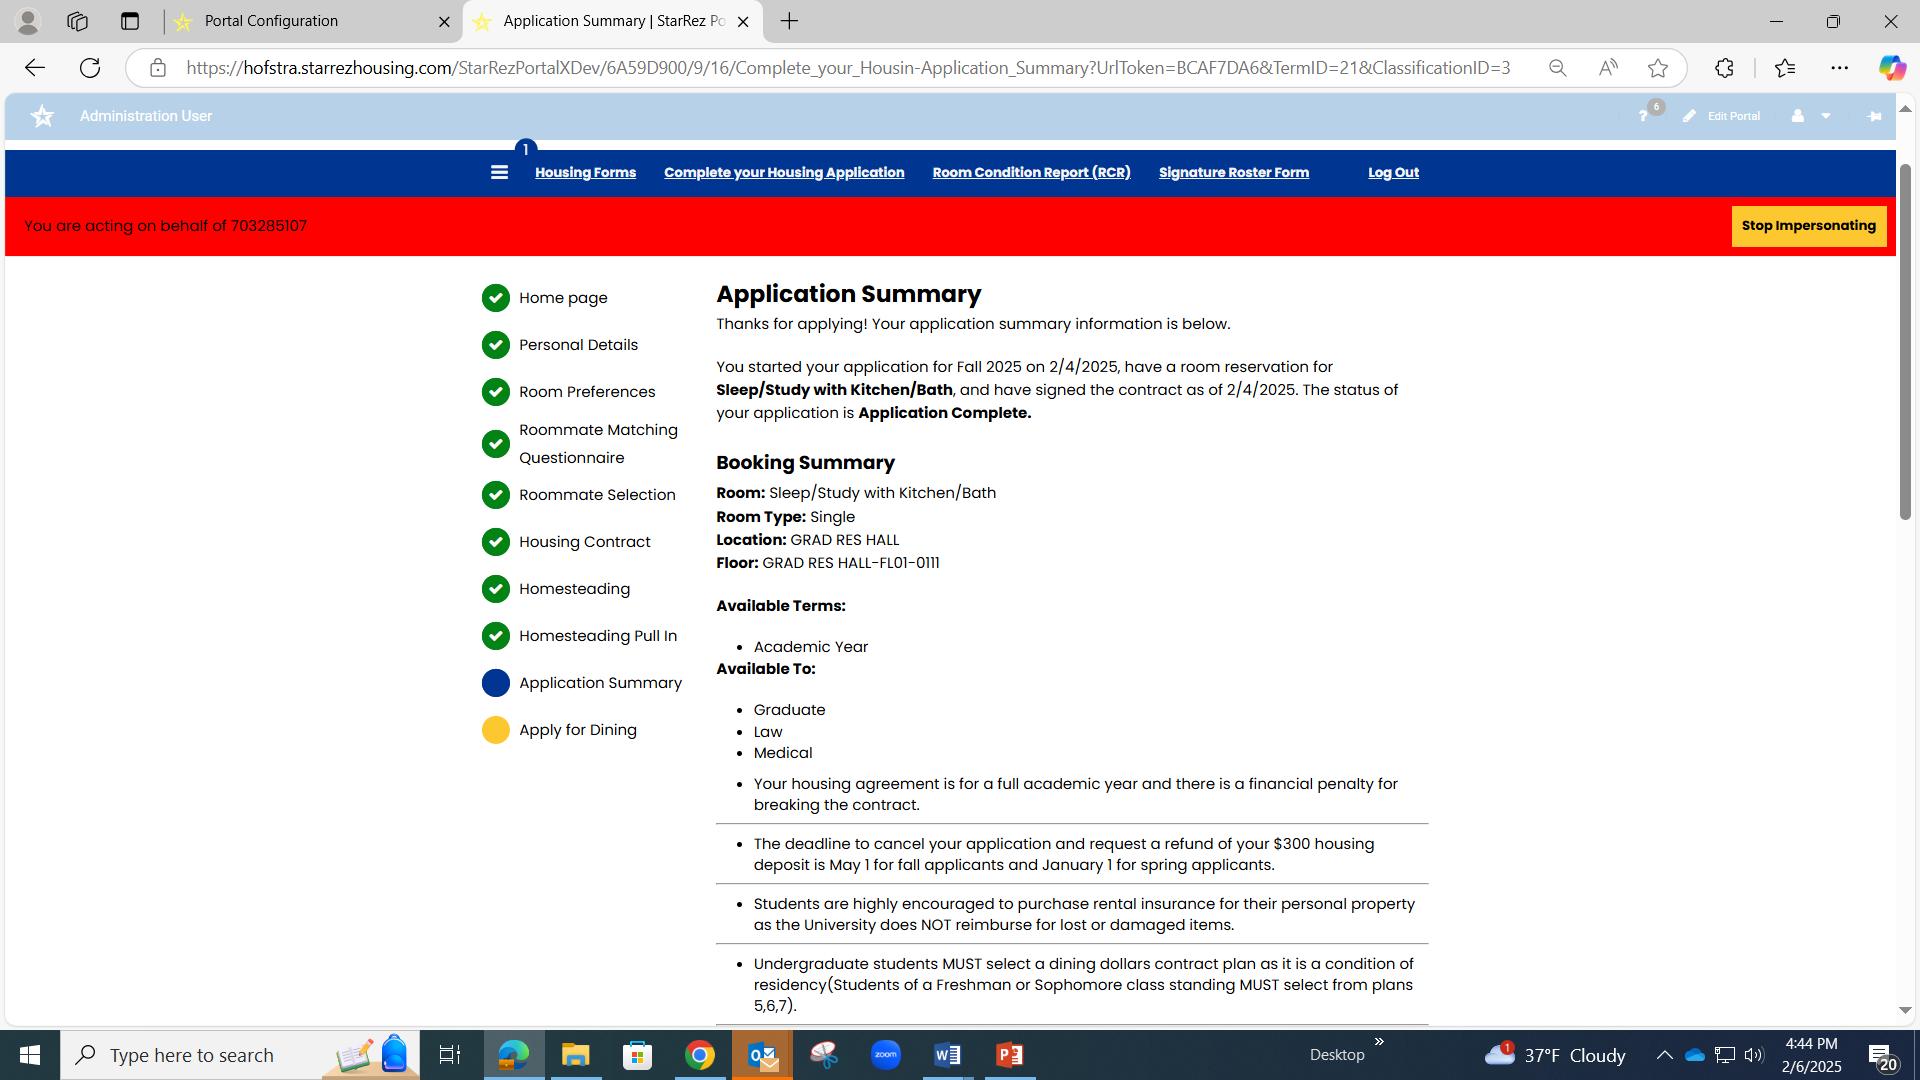
Task: Open the Housing Forms menu item
Action: point(585,172)
